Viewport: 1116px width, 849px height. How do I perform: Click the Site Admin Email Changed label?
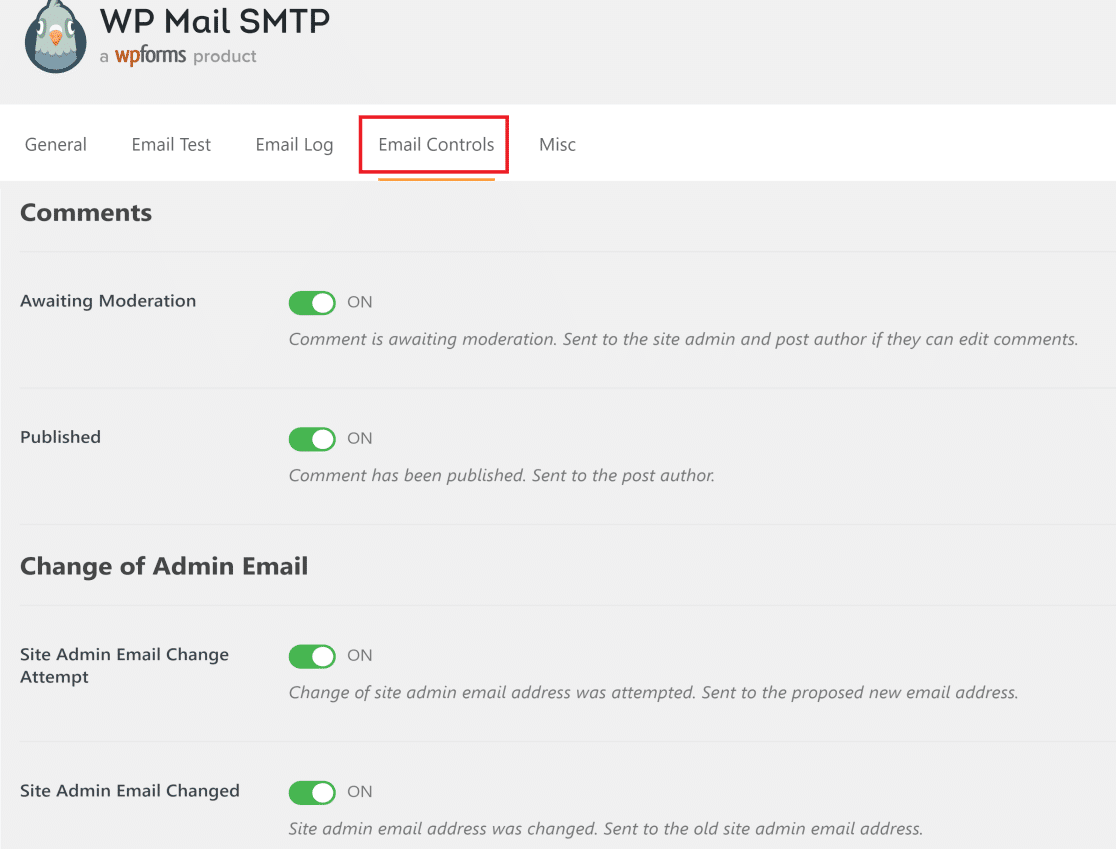[129, 790]
